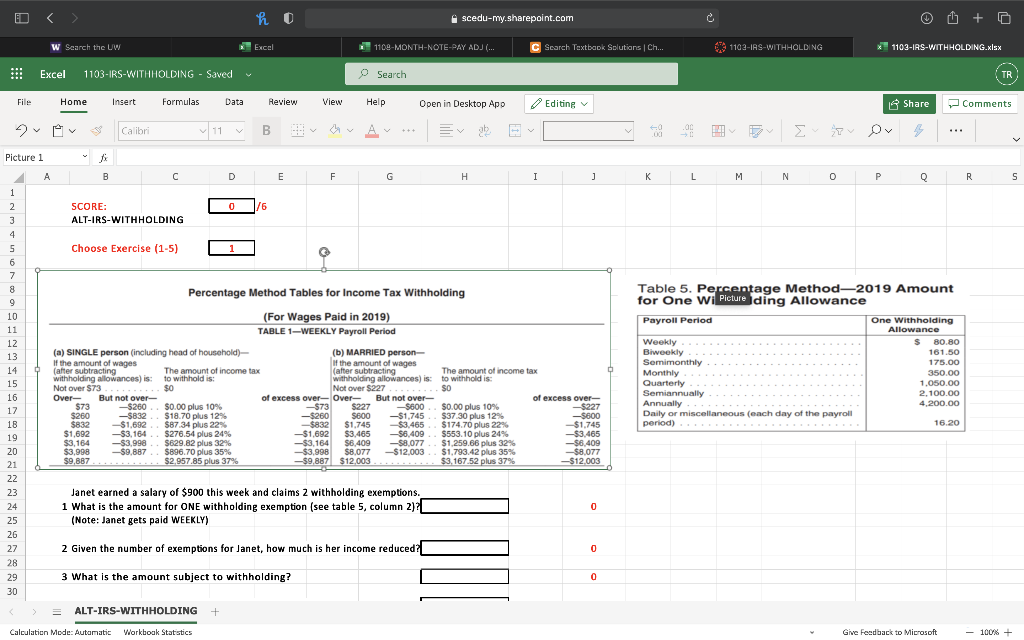Image resolution: width=1024 pixels, height=640 pixels.
Task: Toggle Wrap Text in the ribbon
Action: tap(483, 130)
